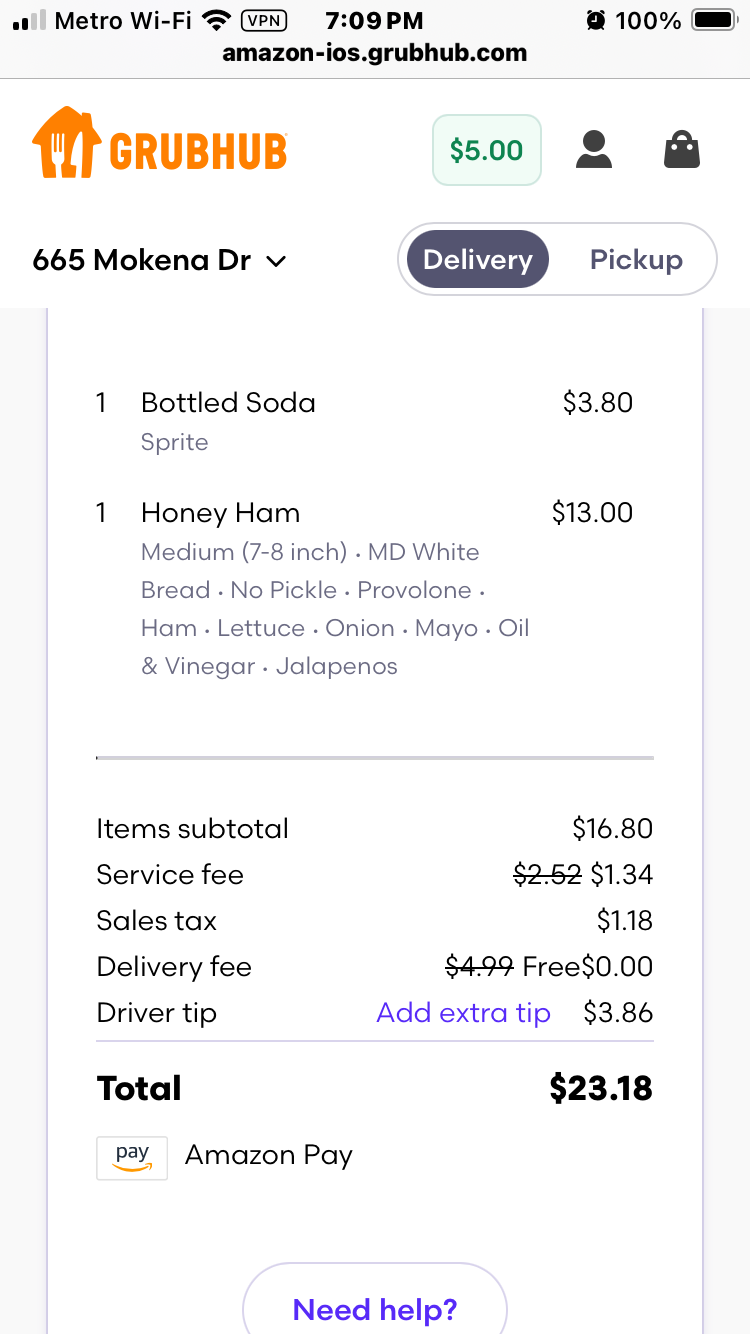Select the Honey Ham order item

(220, 513)
